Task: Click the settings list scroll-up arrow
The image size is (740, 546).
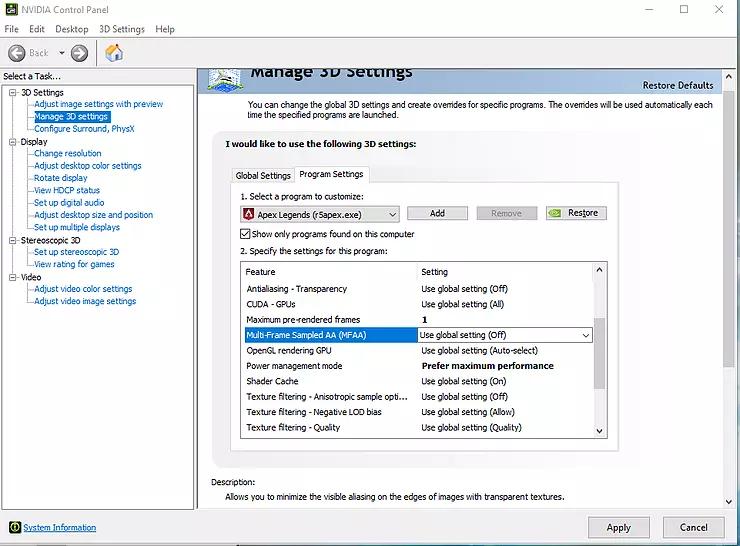Action: pos(599,270)
